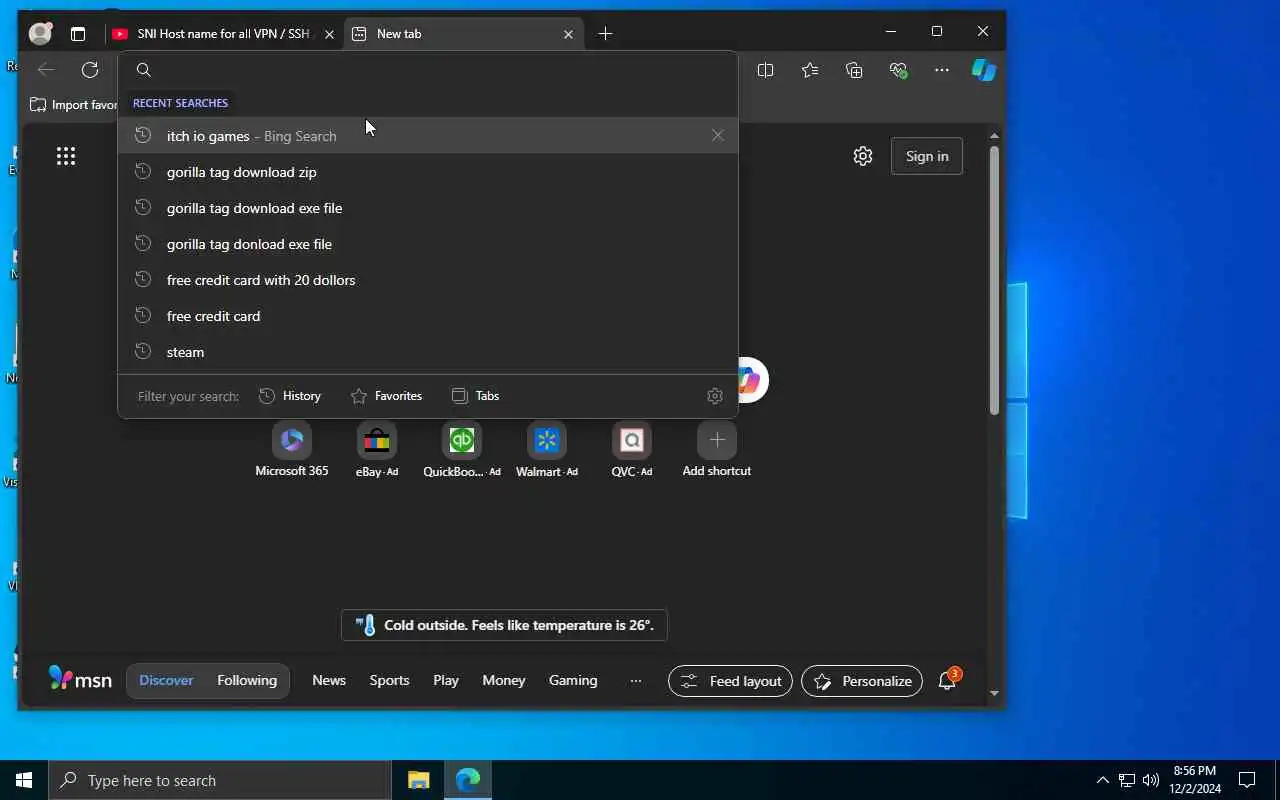
Task: Open the Action Center notifications icon
Action: click(x=1247, y=780)
